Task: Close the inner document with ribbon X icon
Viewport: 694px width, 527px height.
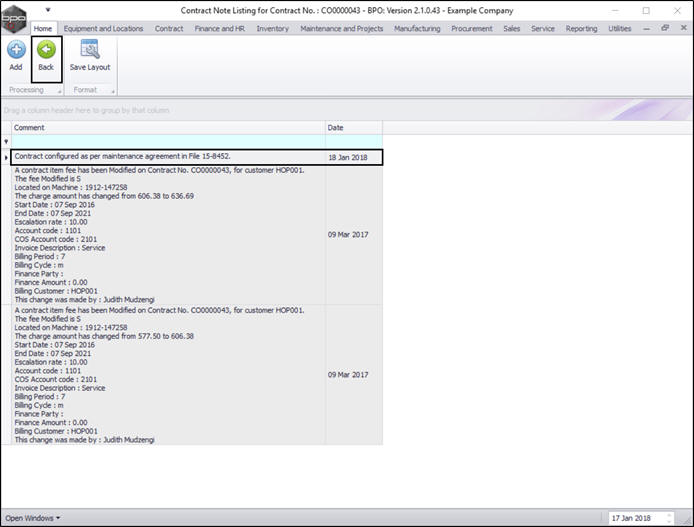Action: (x=683, y=28)
